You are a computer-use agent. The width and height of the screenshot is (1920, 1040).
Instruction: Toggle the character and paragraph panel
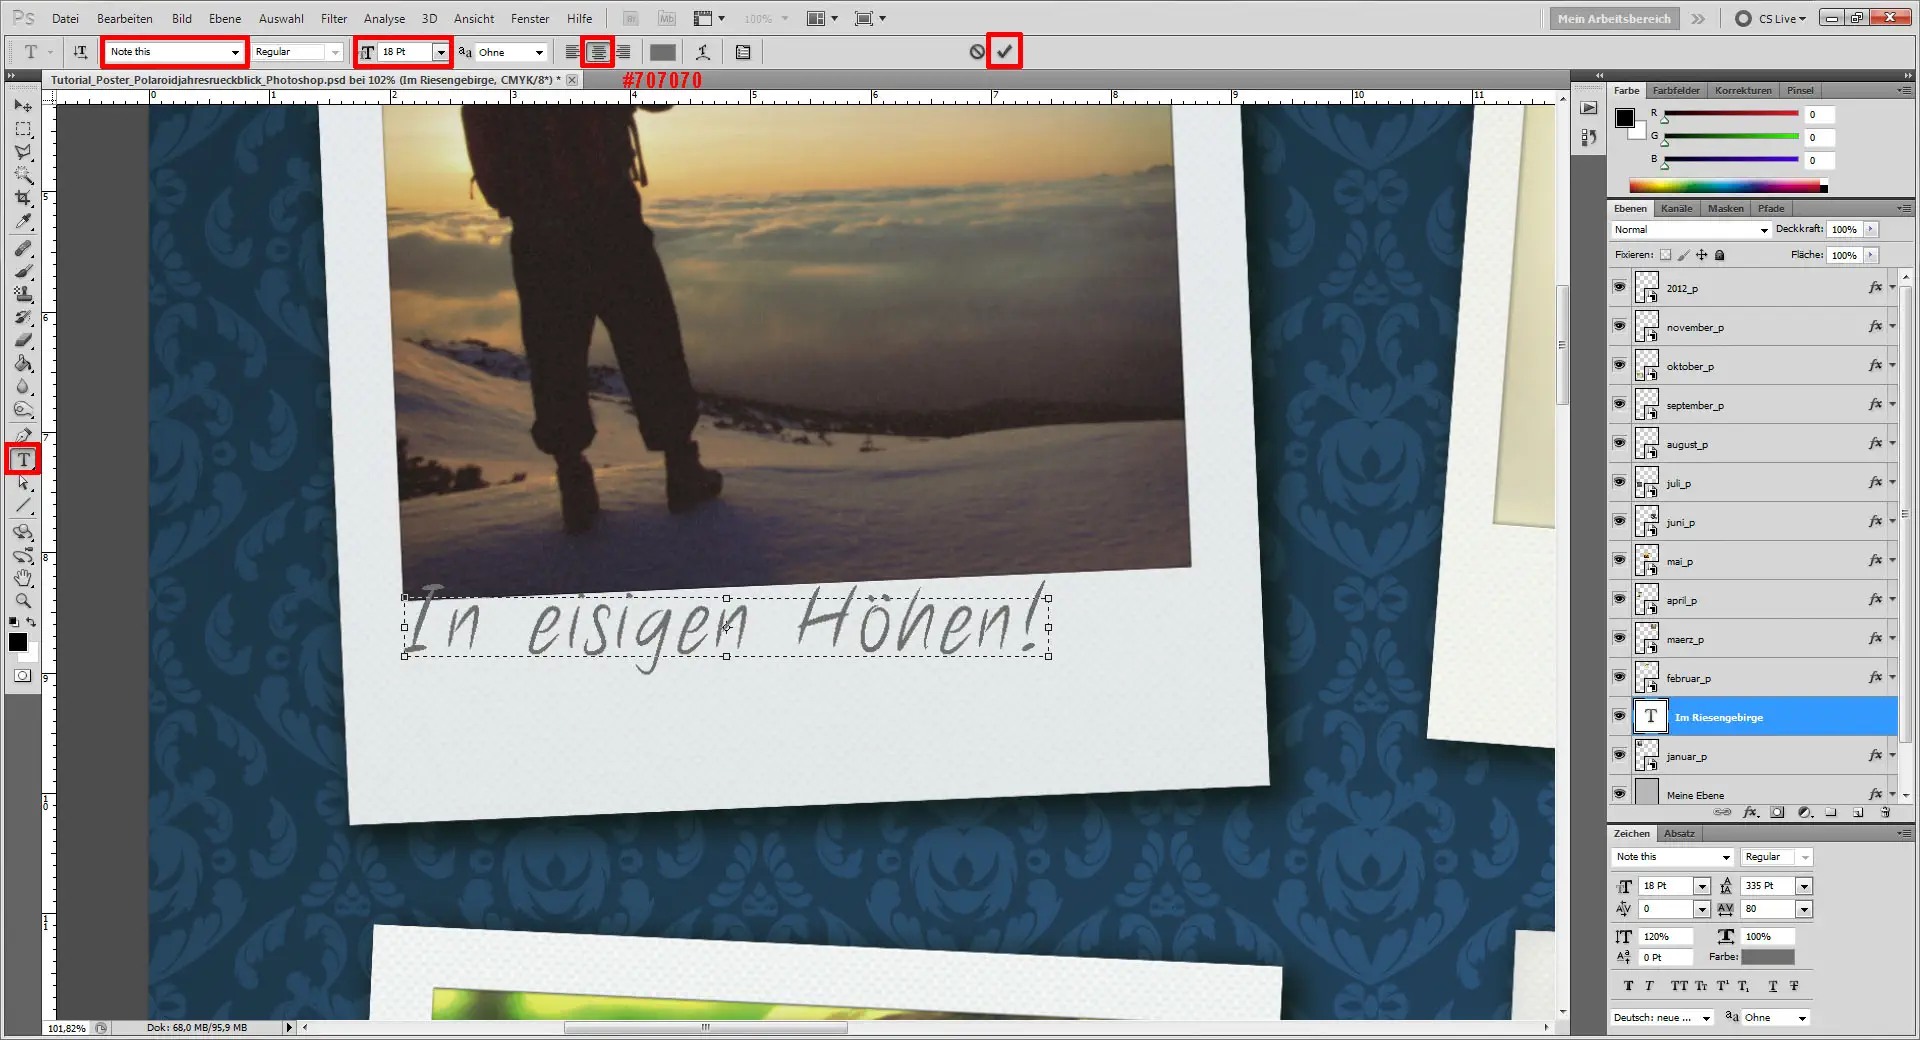coord(743,52)
